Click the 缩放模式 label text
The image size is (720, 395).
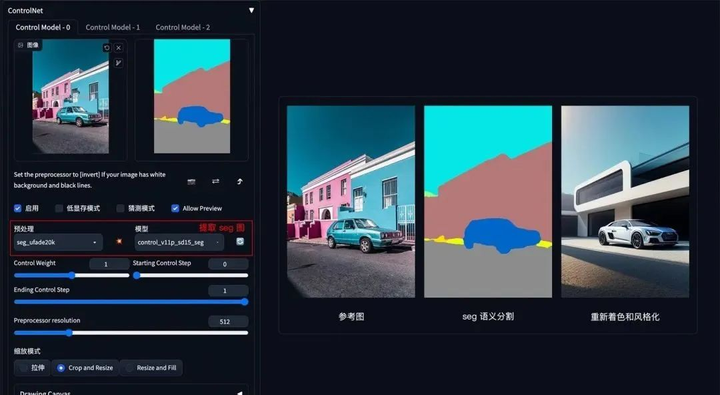click(27, 351)
